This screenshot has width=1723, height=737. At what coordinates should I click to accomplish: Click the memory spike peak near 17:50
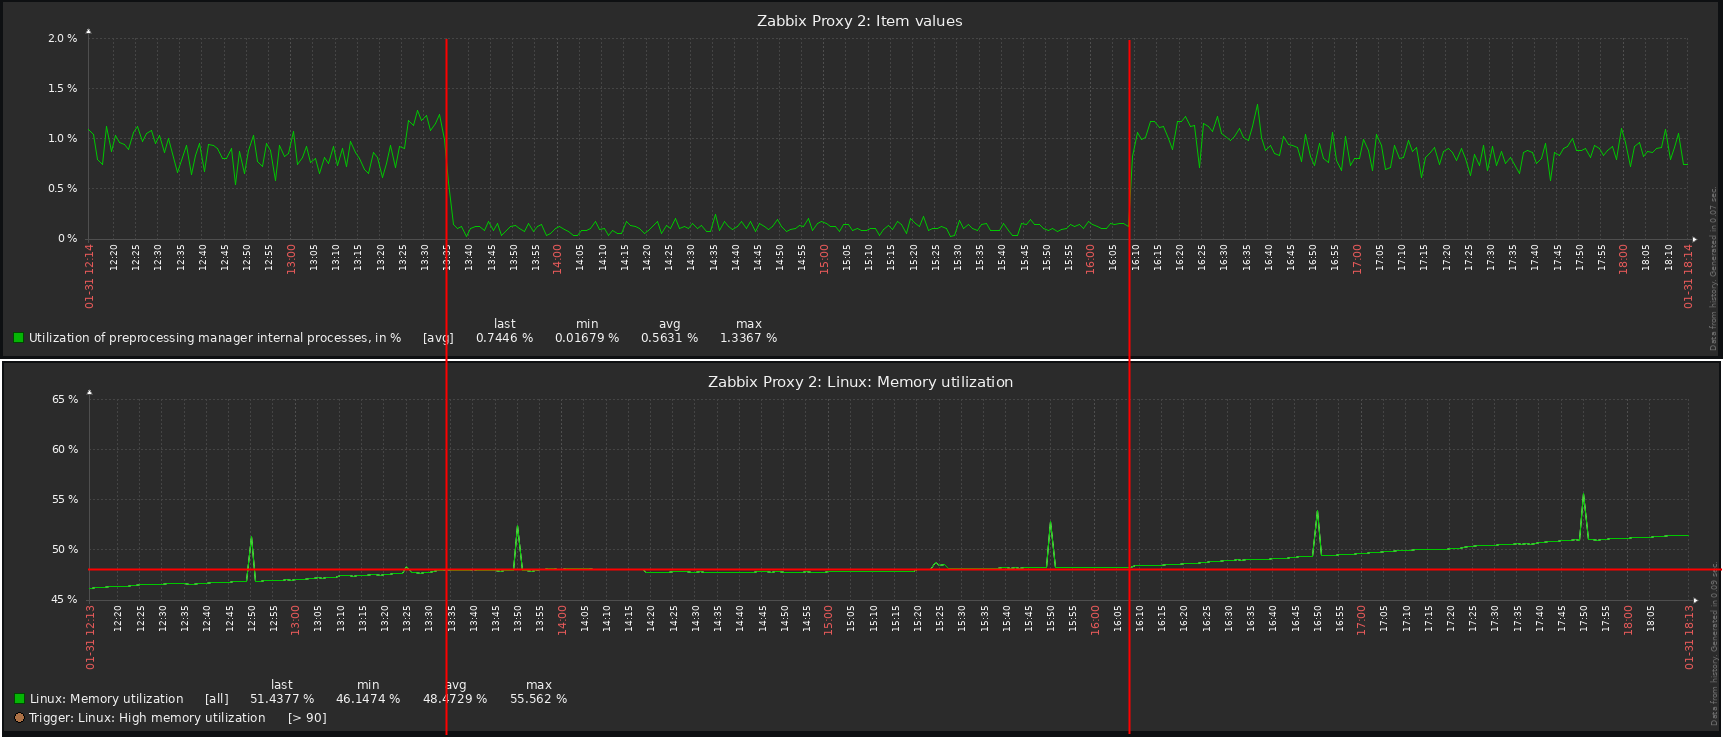1583,494
